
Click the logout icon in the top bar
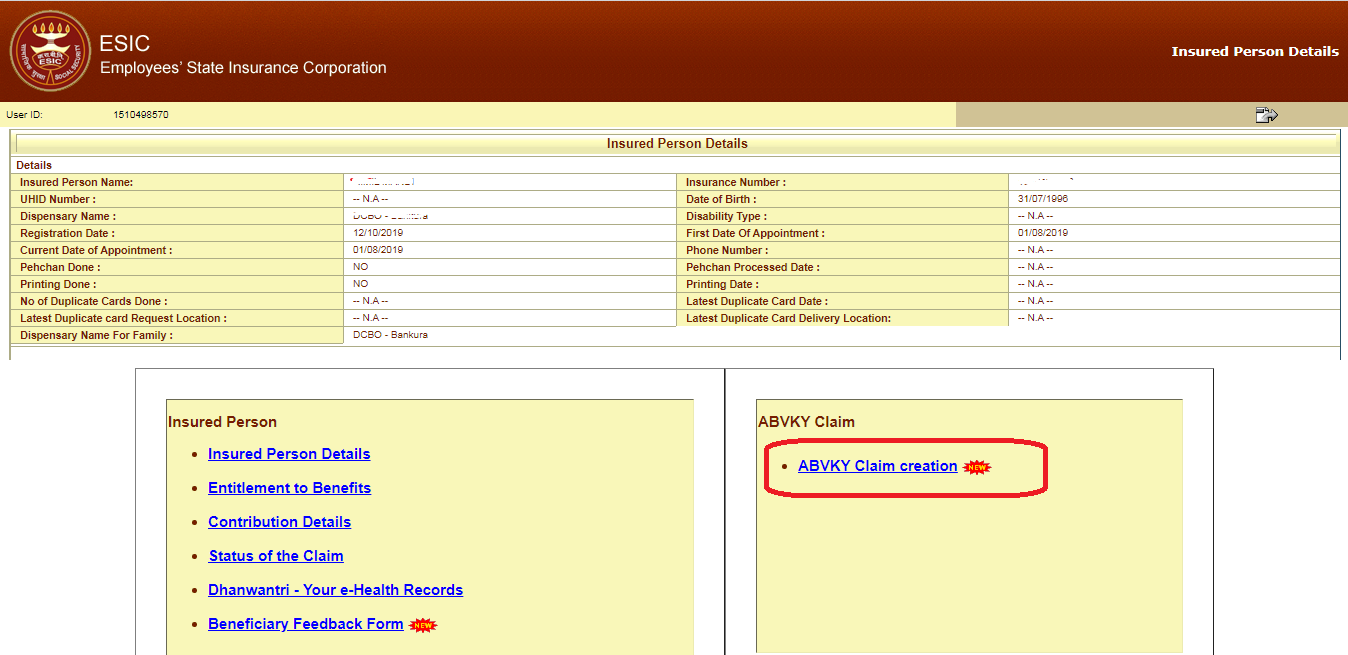1266,115
